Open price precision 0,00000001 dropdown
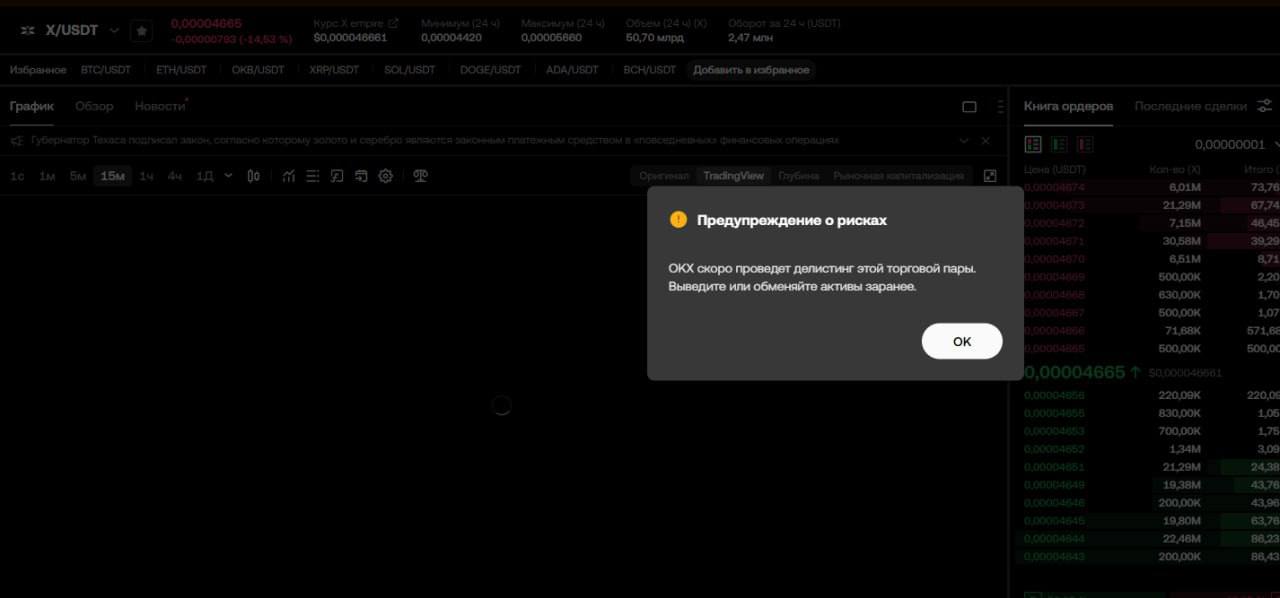1280x598 pixels. (1236, 145)
